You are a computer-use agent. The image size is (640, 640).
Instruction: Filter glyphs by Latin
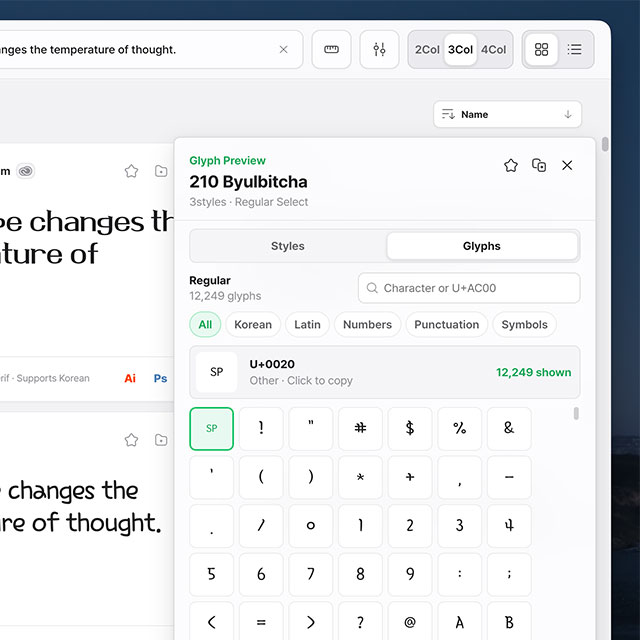pos(307,324)
